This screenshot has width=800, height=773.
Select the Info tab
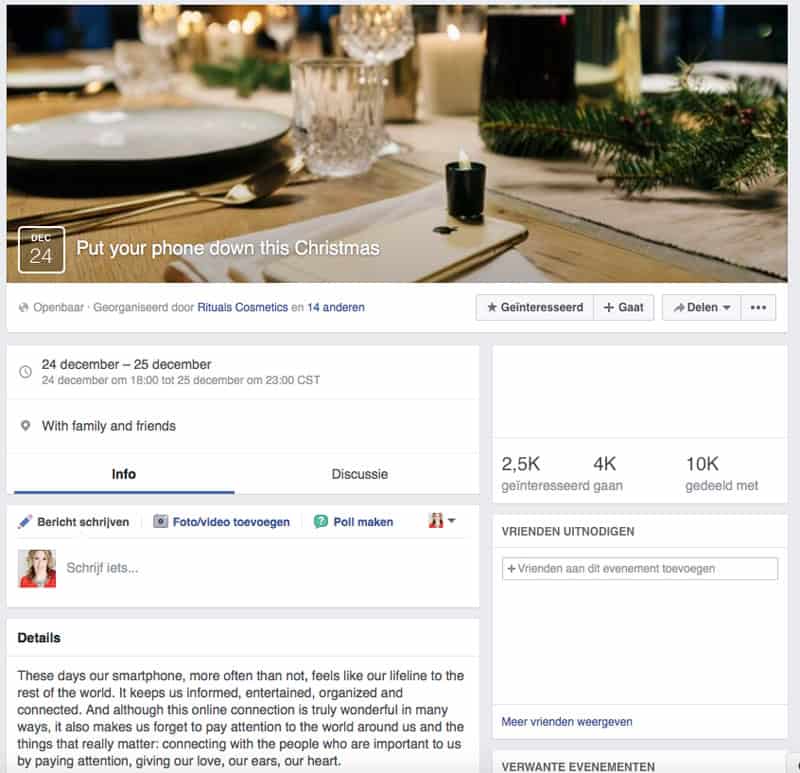pyautogui.click(x=124, y=474)
